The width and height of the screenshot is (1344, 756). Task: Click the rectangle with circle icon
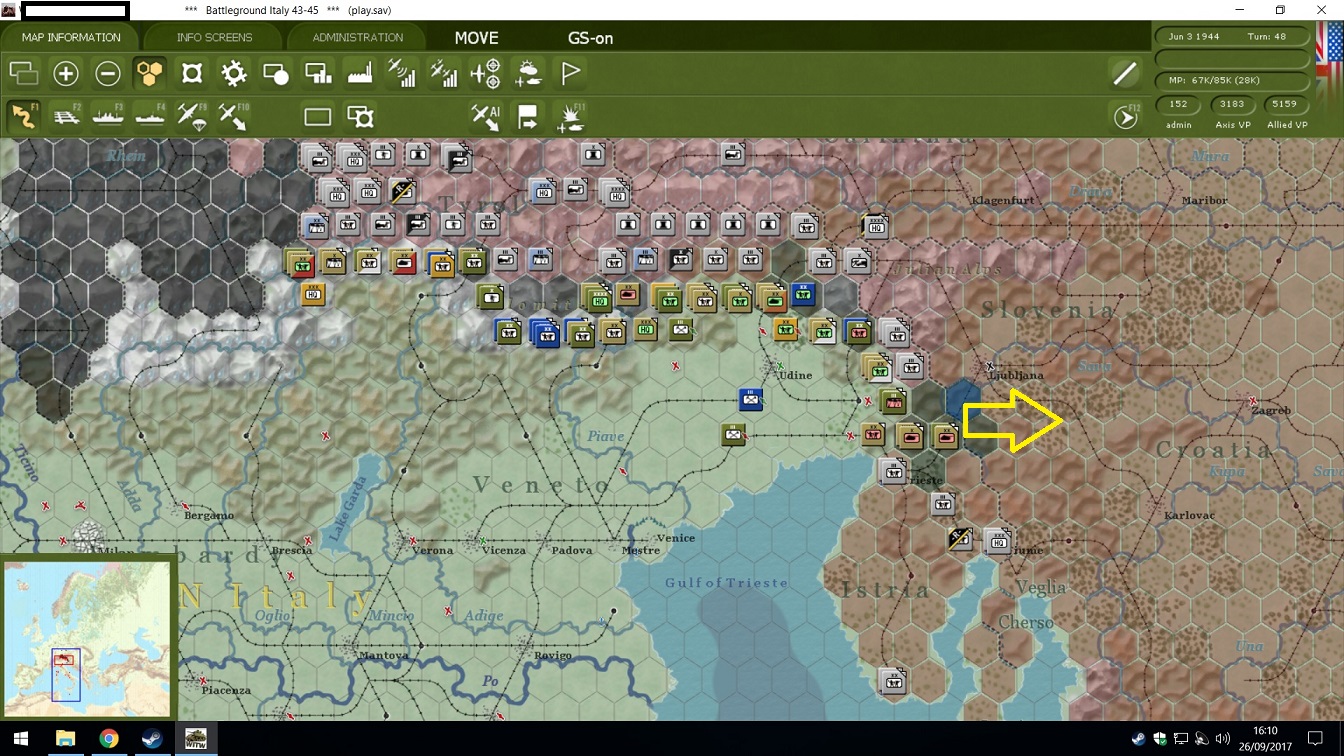click(276, 73)
